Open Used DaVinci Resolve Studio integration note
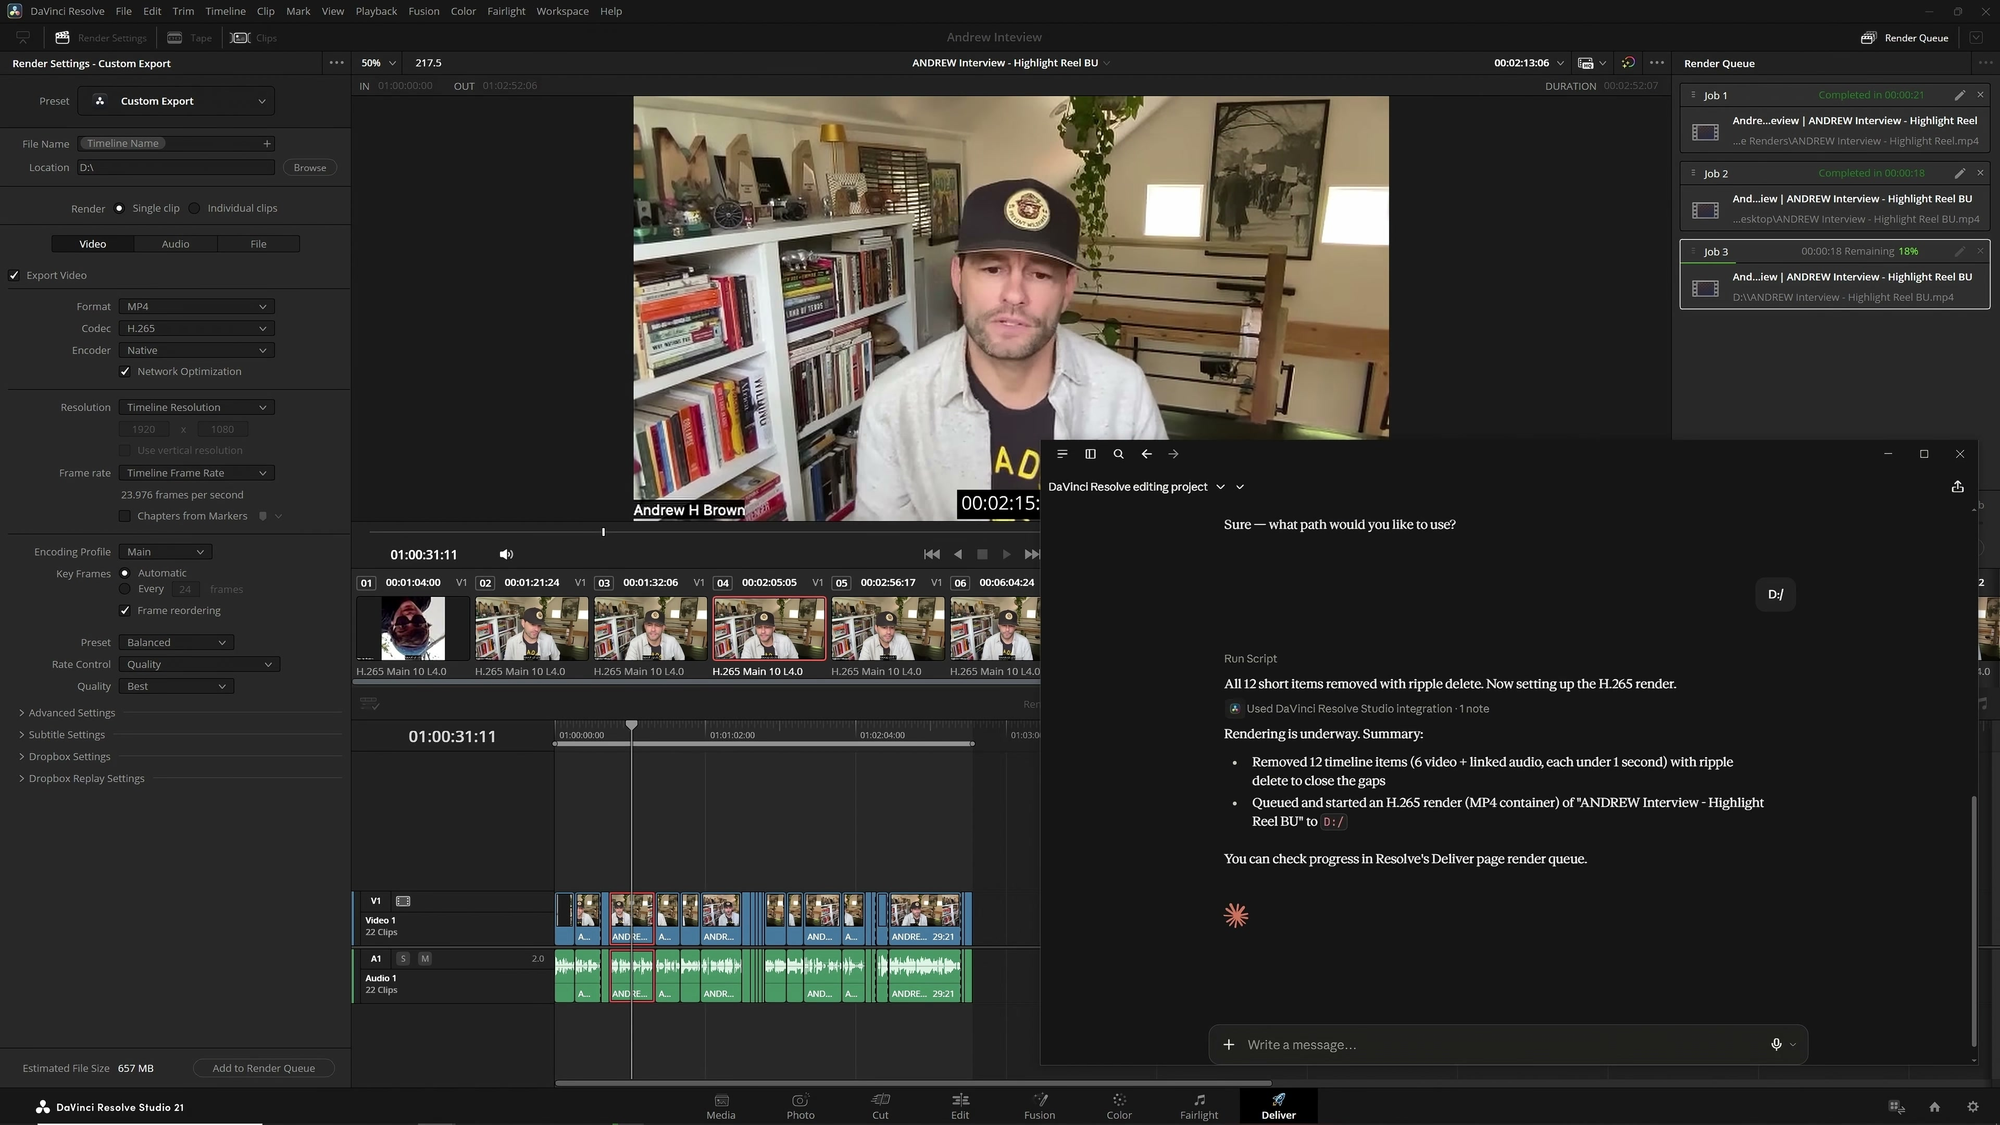2000x1125 pixels. [1358, 709]
